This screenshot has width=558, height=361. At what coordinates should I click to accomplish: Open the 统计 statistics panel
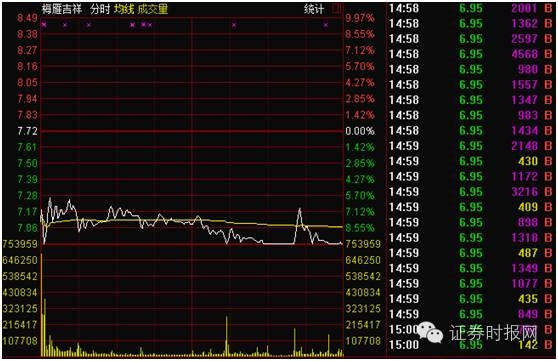[x=314, y=9]
